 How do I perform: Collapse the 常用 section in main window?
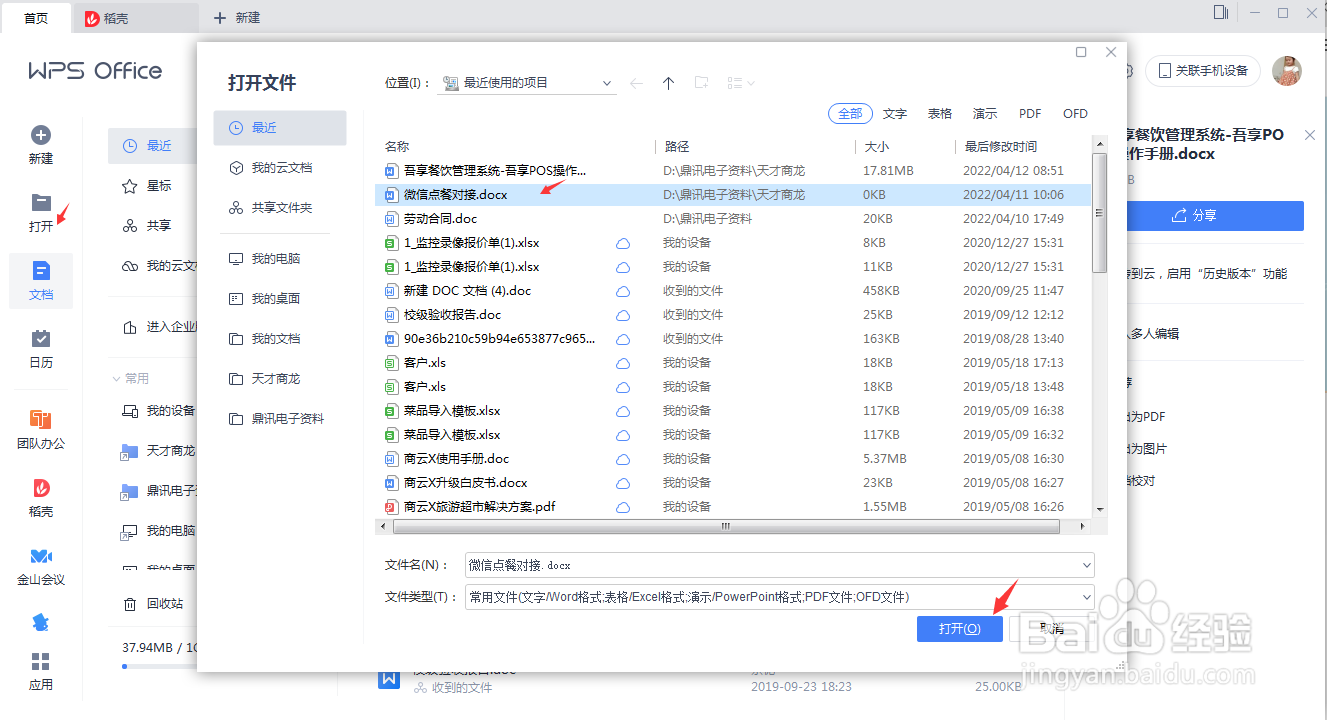coord(115,379)
